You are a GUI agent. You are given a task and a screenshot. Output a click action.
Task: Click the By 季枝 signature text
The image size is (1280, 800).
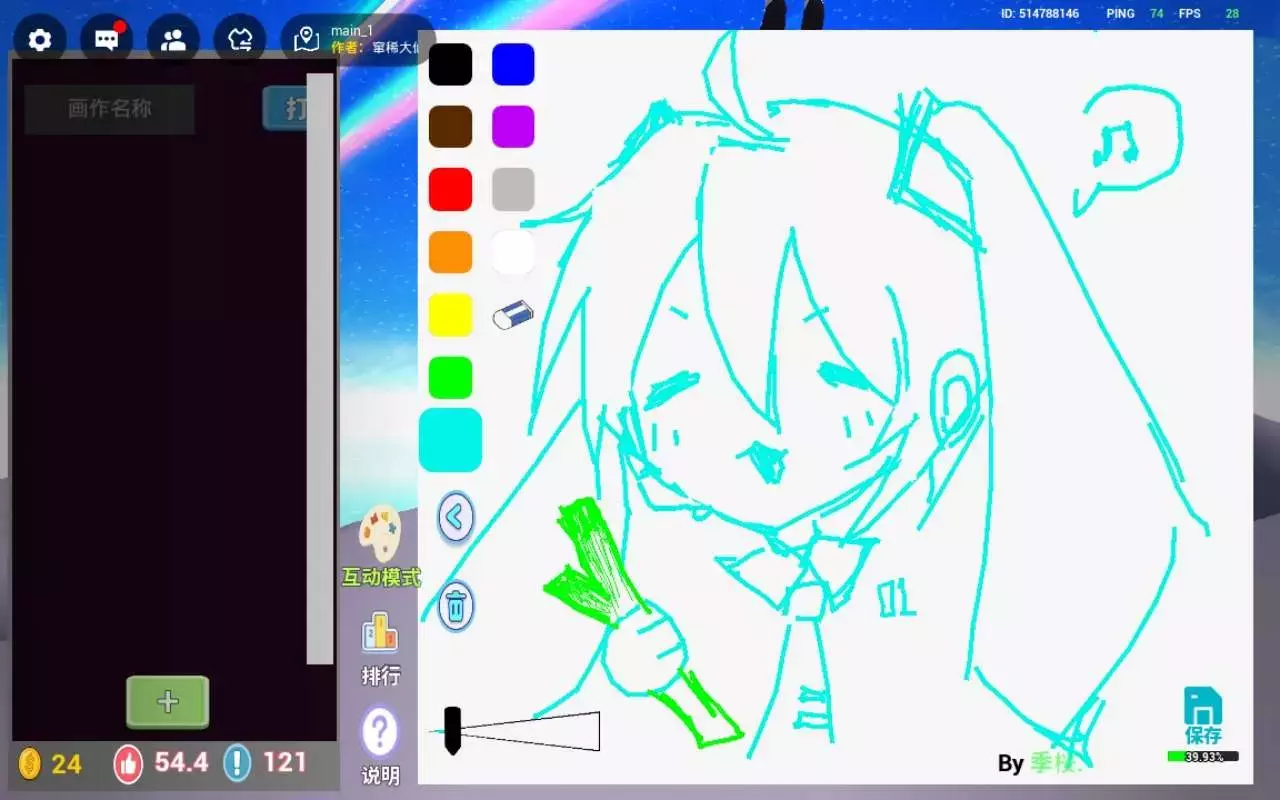[x=1040, y=764]
